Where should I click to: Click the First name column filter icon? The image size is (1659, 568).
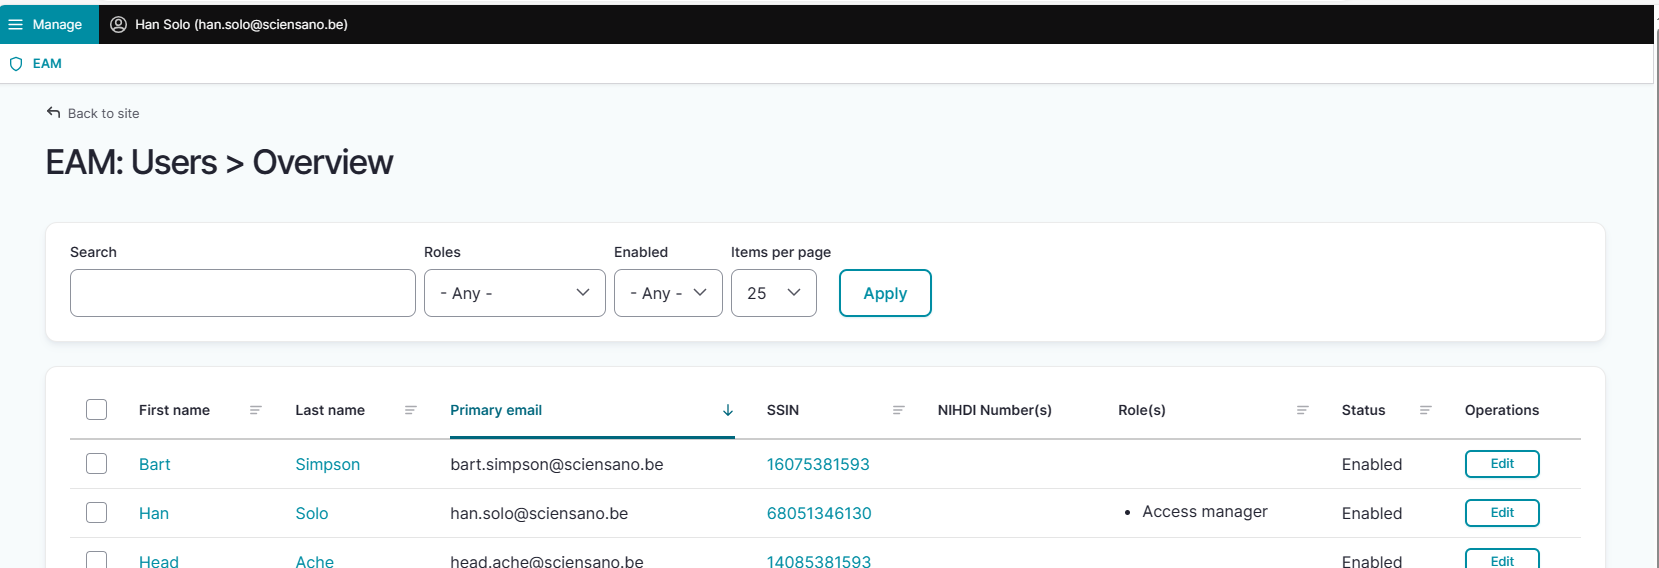(255, 410)
